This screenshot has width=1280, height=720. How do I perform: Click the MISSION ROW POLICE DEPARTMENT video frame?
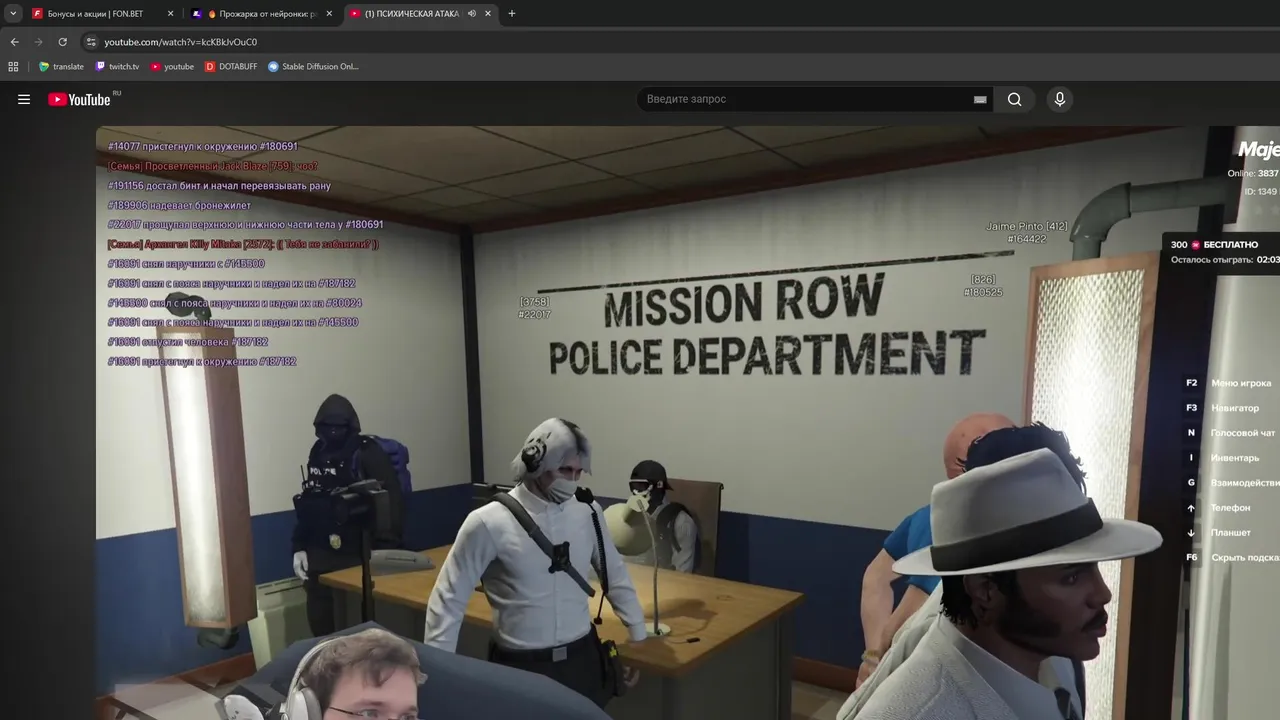[688, 422]
